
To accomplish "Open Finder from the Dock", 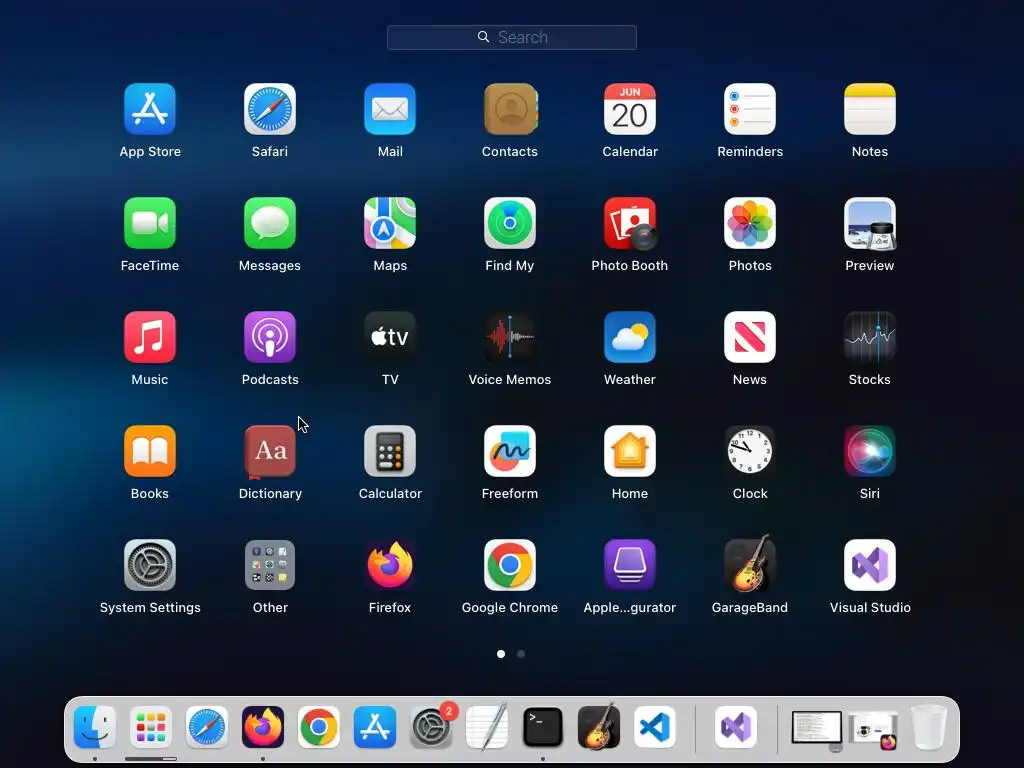I will tap(95, 727).
